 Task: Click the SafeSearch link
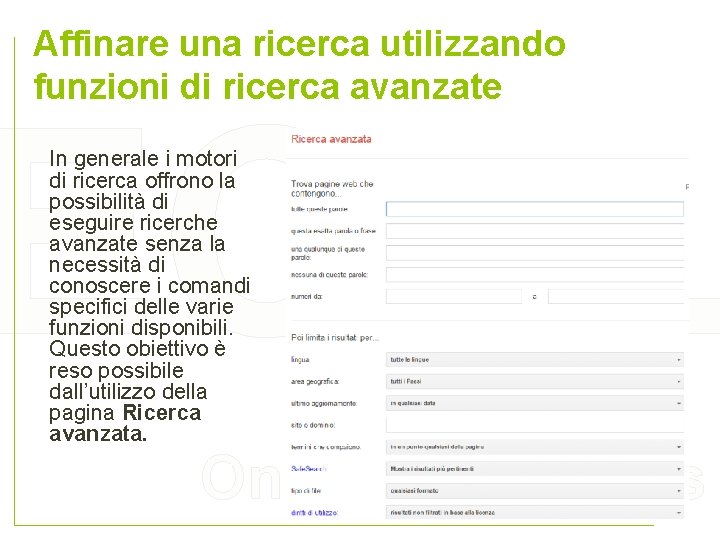point(309,469)
